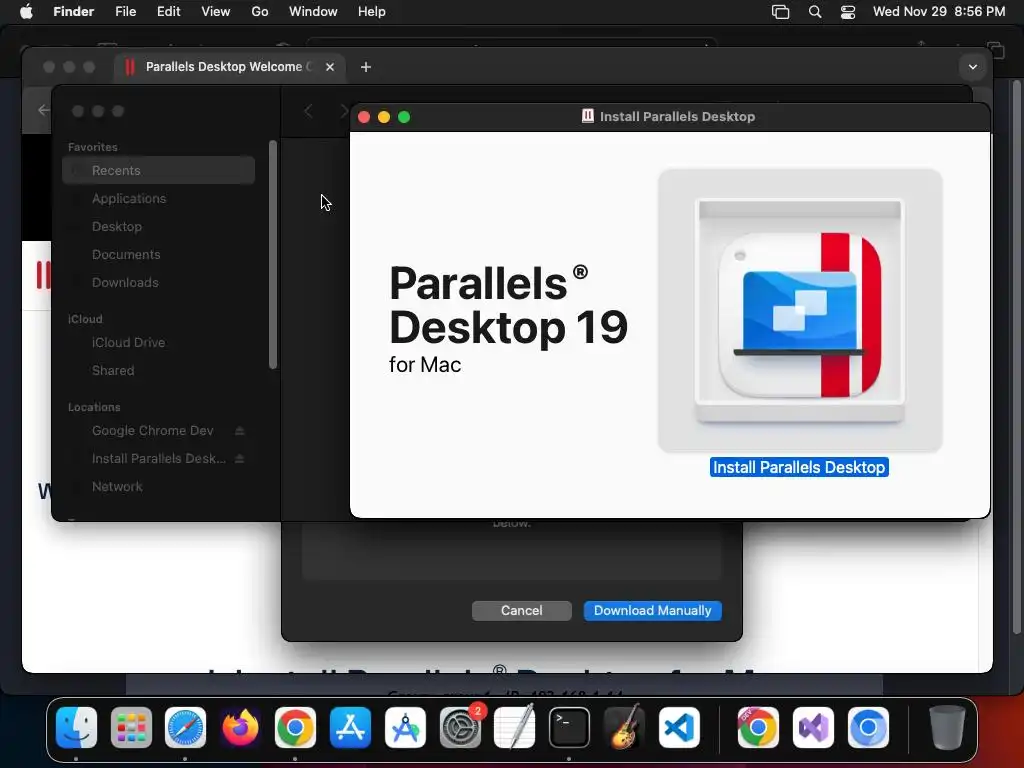Select Downloads in the Finder sidebar
Image resolution: width=1024 pixels, height=768 pixels.
pyautogui.click(x=159, y=283)
